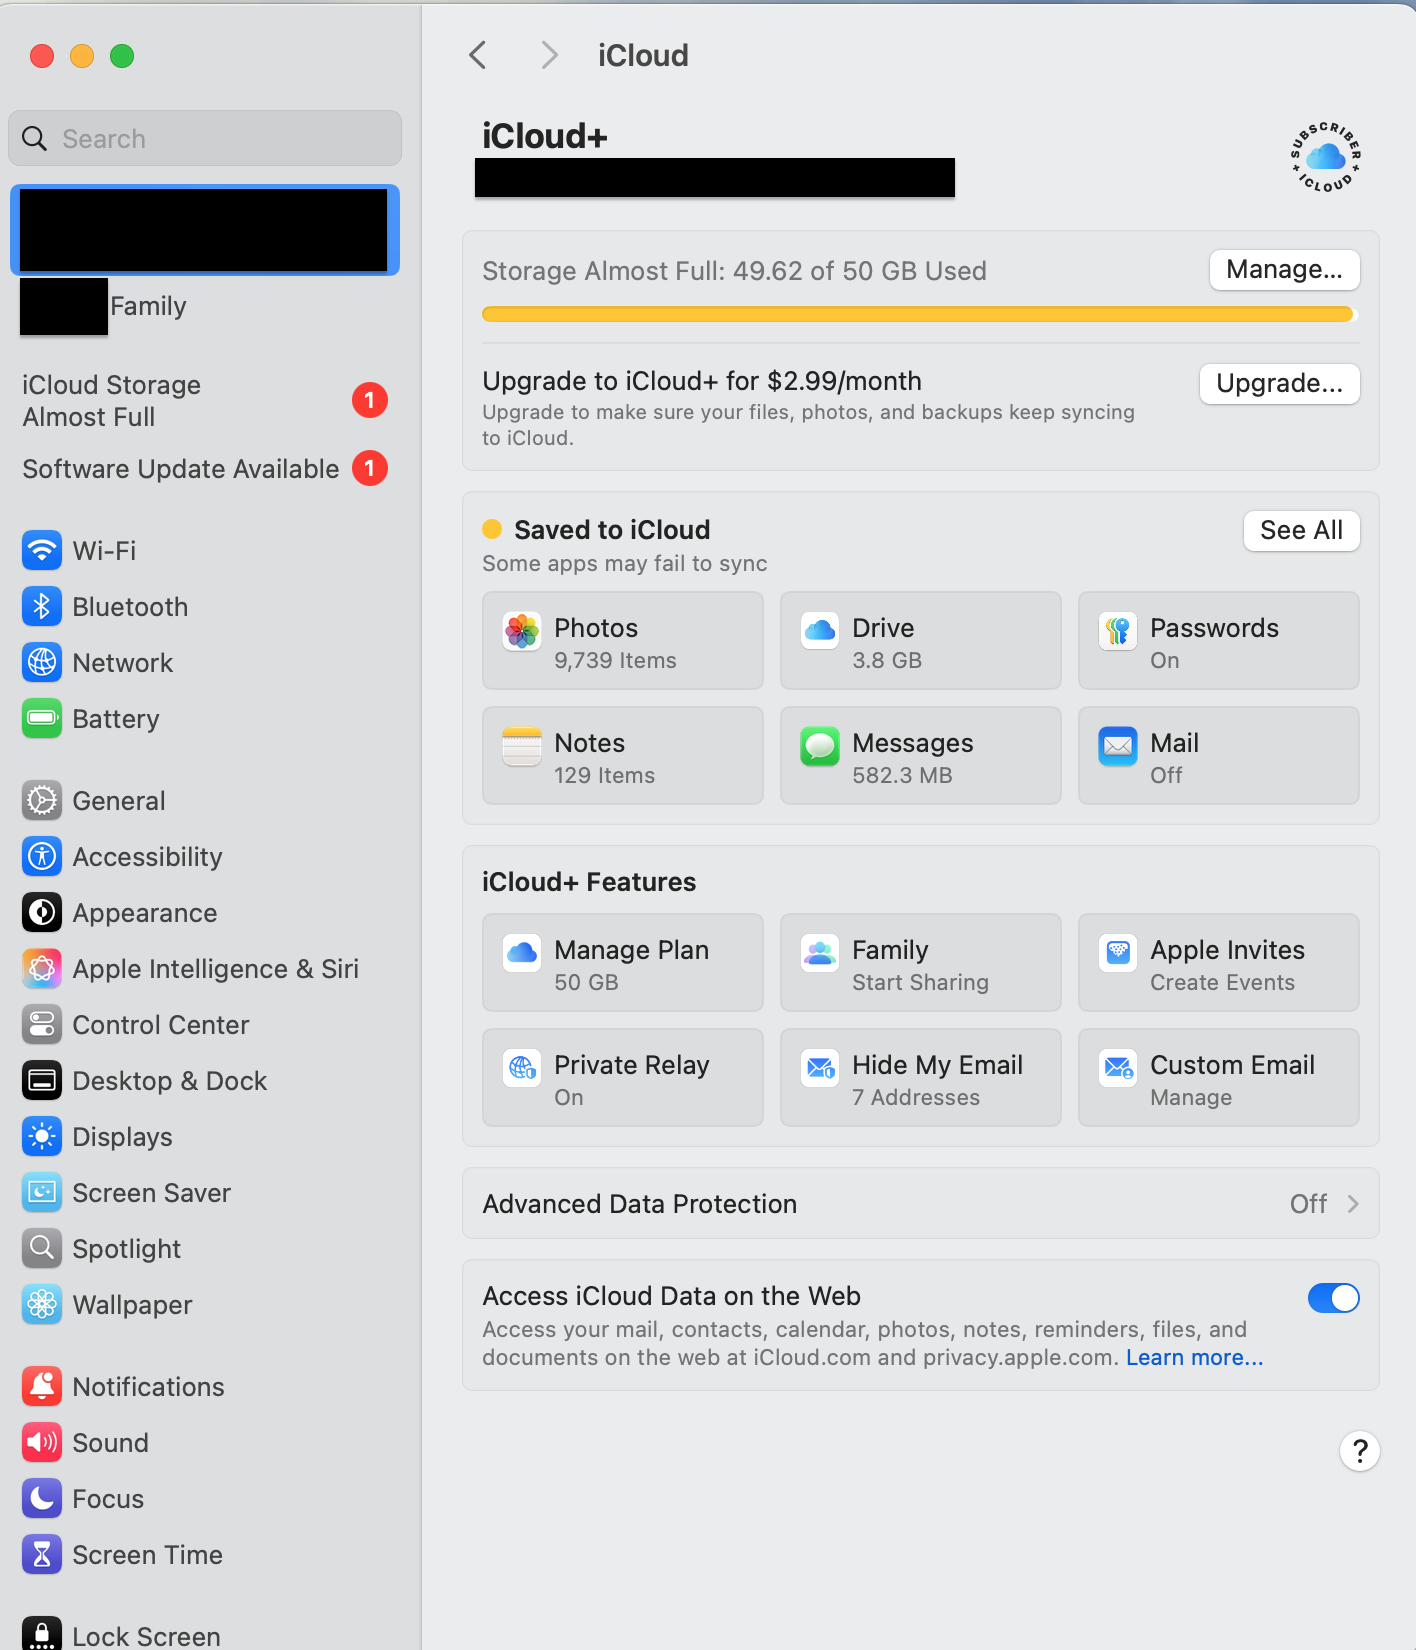
Task: Expand Advanced Data Protection settings
Action: tap(920, 1203)
